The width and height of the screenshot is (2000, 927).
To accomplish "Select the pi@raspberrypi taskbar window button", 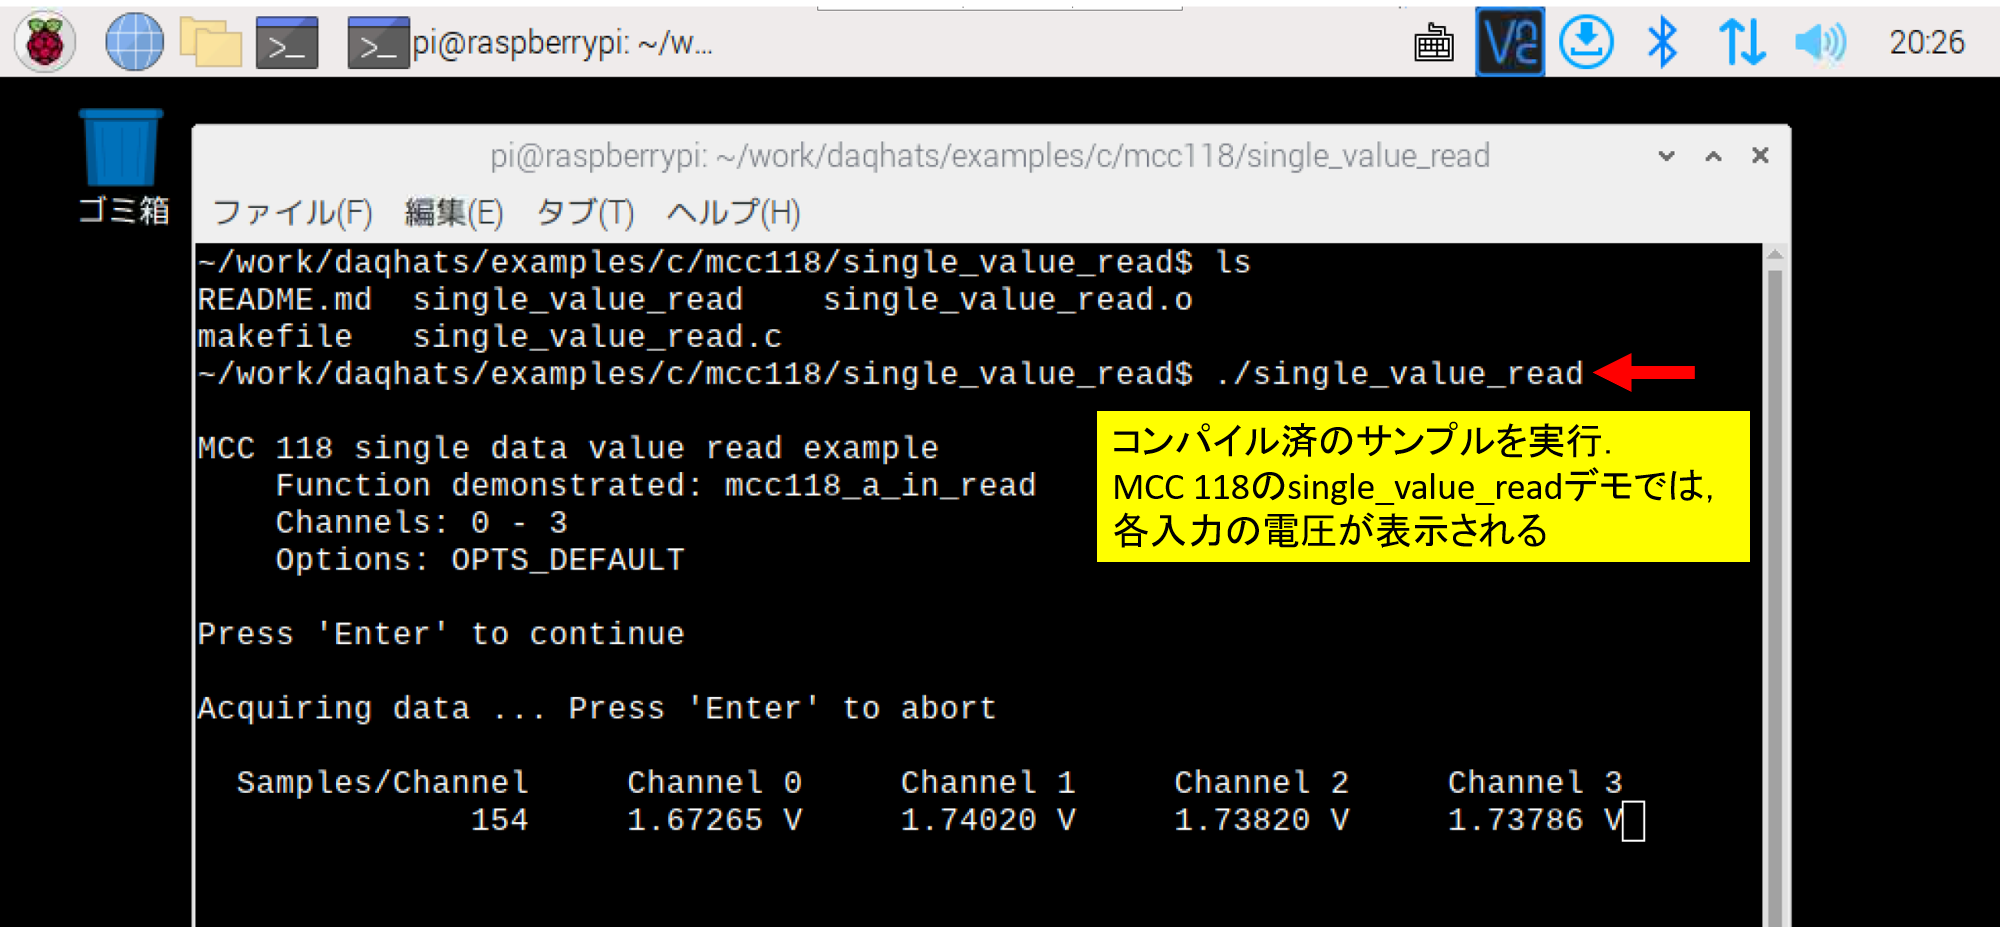I will tap(530, 43).
